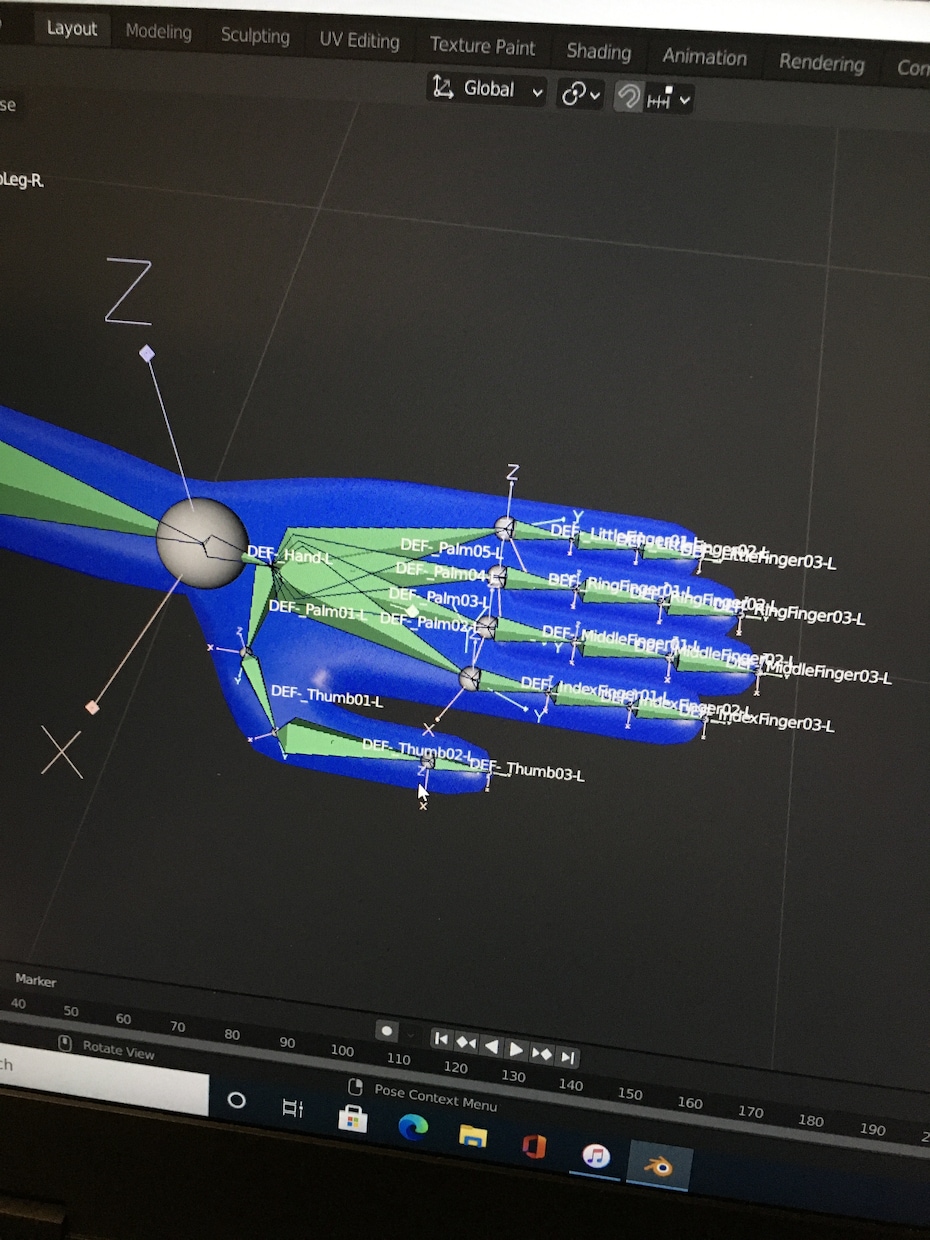Launch Microsoft Edge from the taskbar

[412, 1126]
